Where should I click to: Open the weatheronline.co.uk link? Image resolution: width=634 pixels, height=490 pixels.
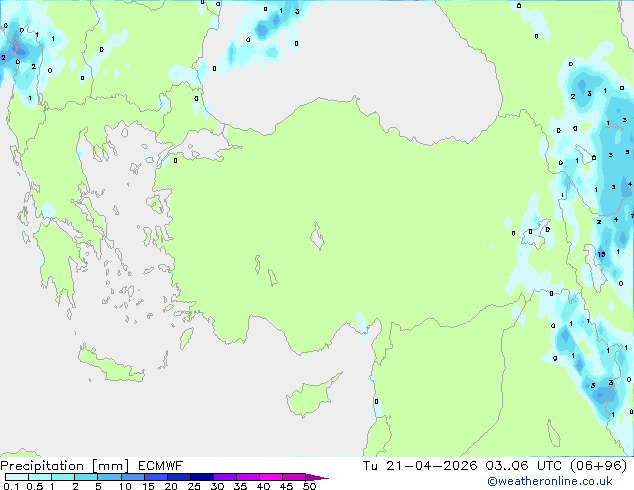tap(550, 481)
